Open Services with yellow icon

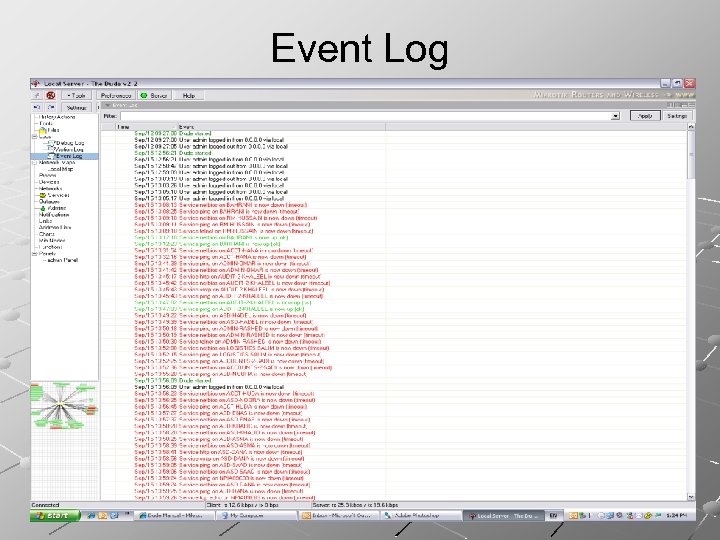coord(54,195)
